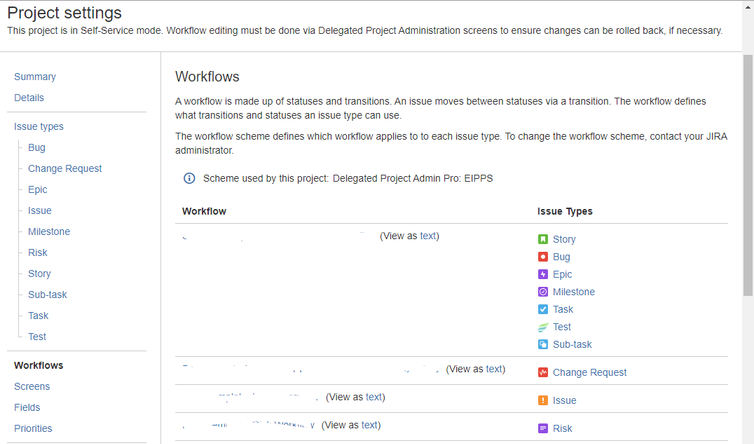Open the Risk link in table
This screenshot has width=754, height=444.
click(562, 428)
